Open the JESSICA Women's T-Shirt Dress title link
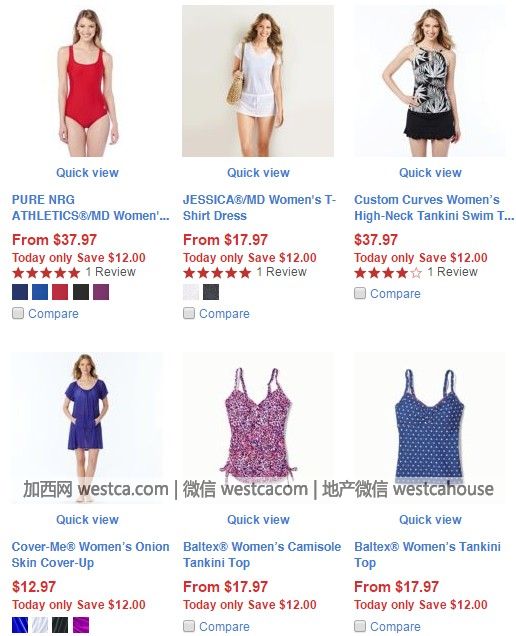 point(259,207)
